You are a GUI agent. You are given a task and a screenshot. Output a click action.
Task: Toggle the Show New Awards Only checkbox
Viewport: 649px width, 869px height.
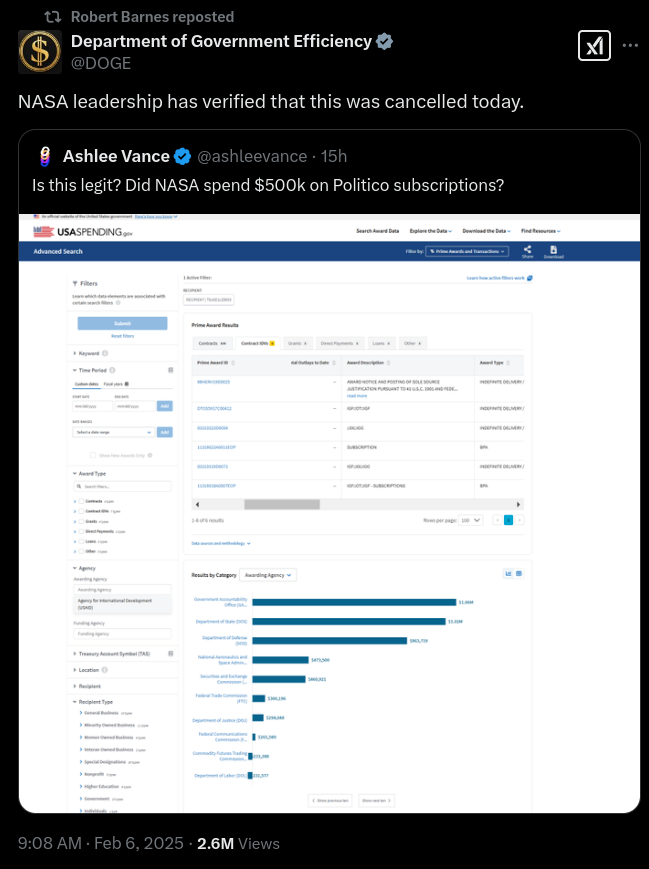click(93, 455)
